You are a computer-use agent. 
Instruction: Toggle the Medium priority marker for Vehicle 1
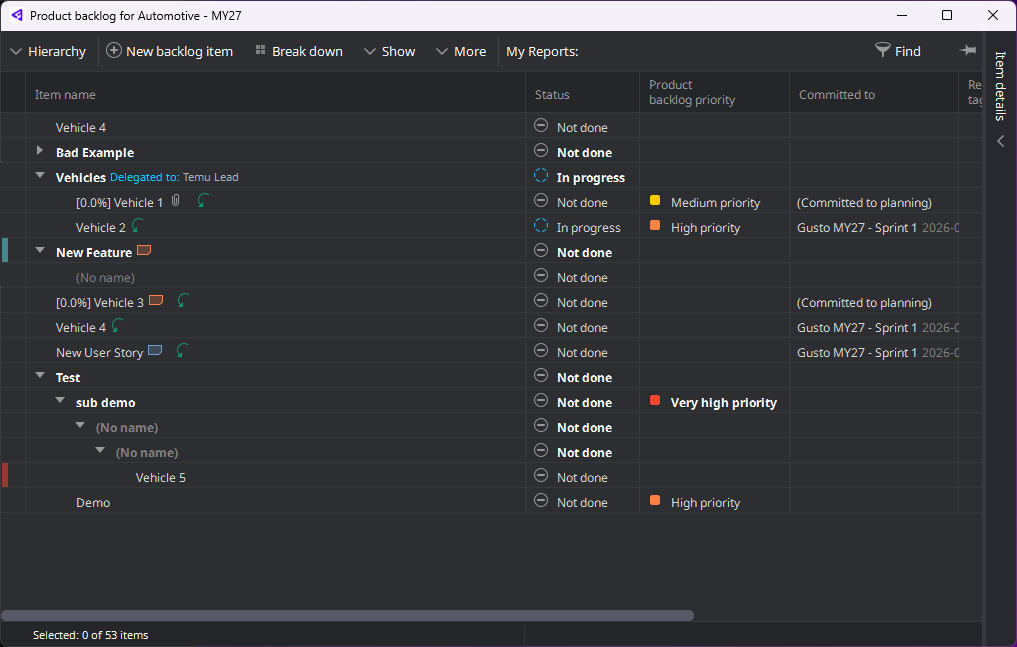click(657, 202)
